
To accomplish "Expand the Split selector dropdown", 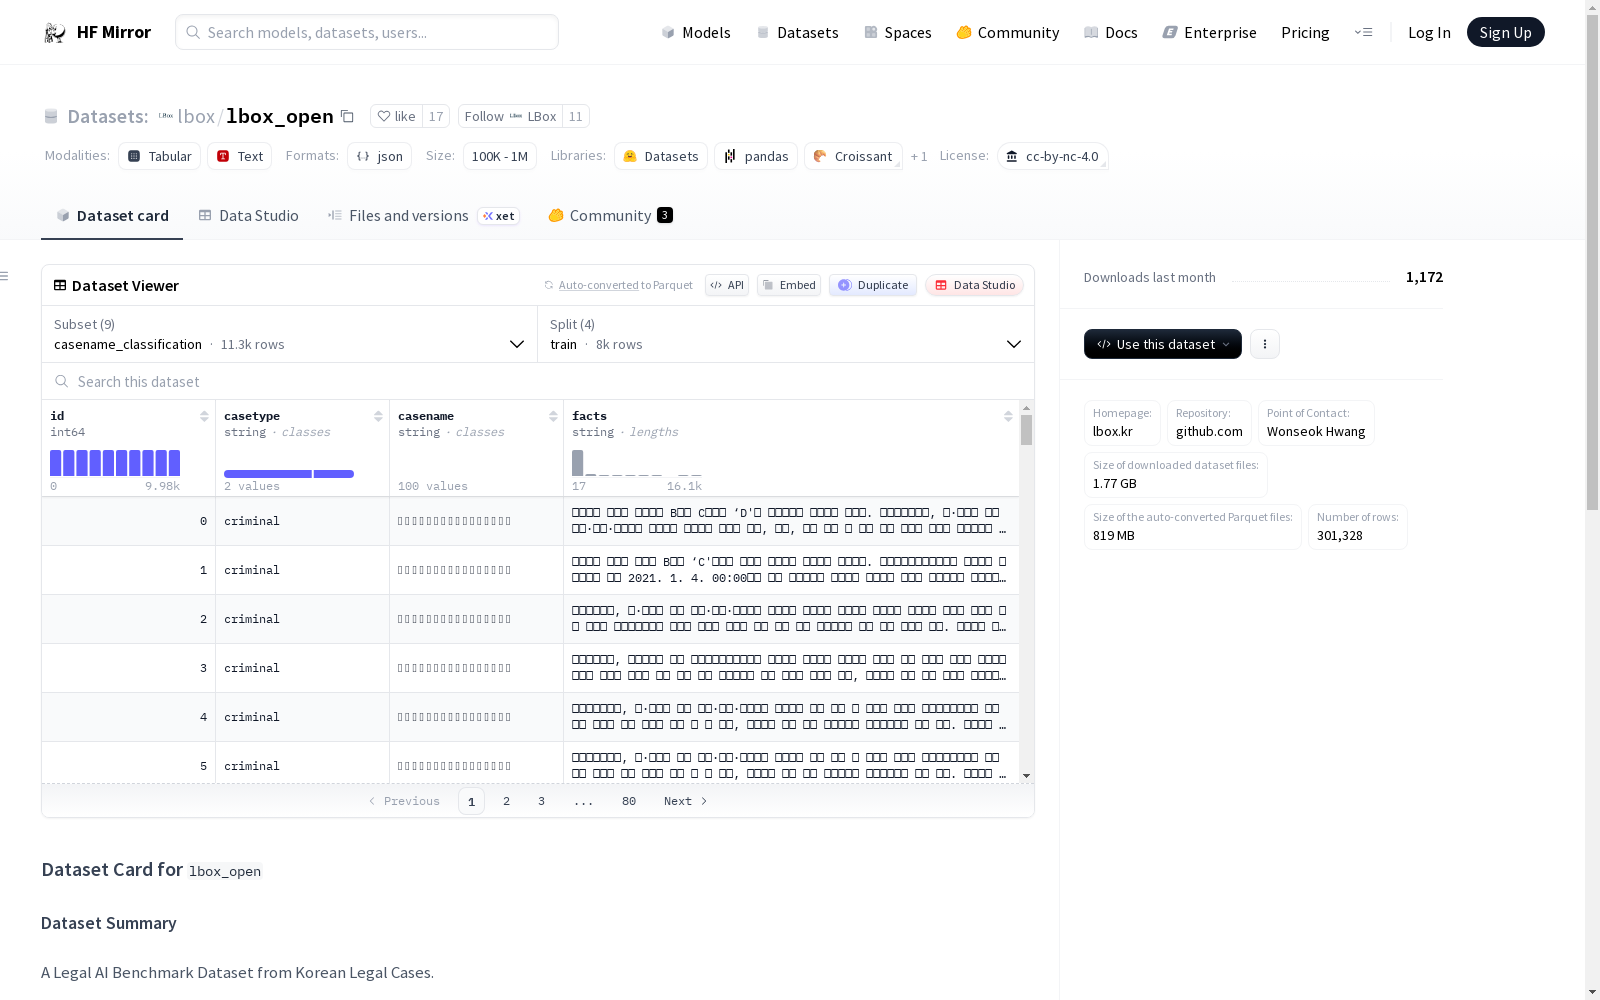I will pyautogui.click(x=786, y=334).
